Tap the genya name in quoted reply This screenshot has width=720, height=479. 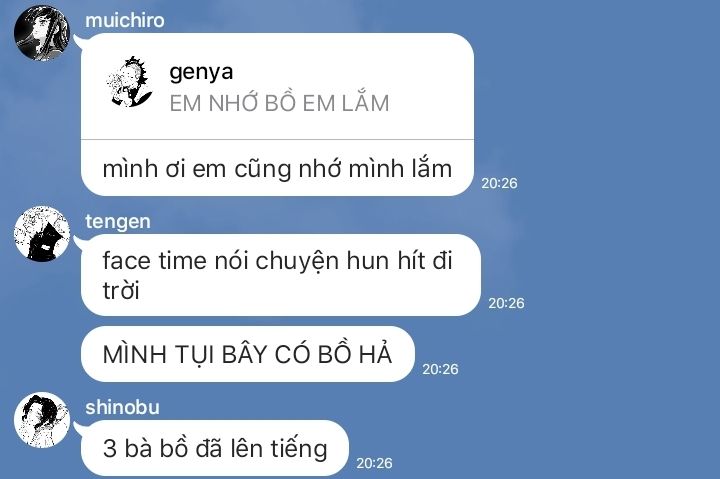point(201,73)
